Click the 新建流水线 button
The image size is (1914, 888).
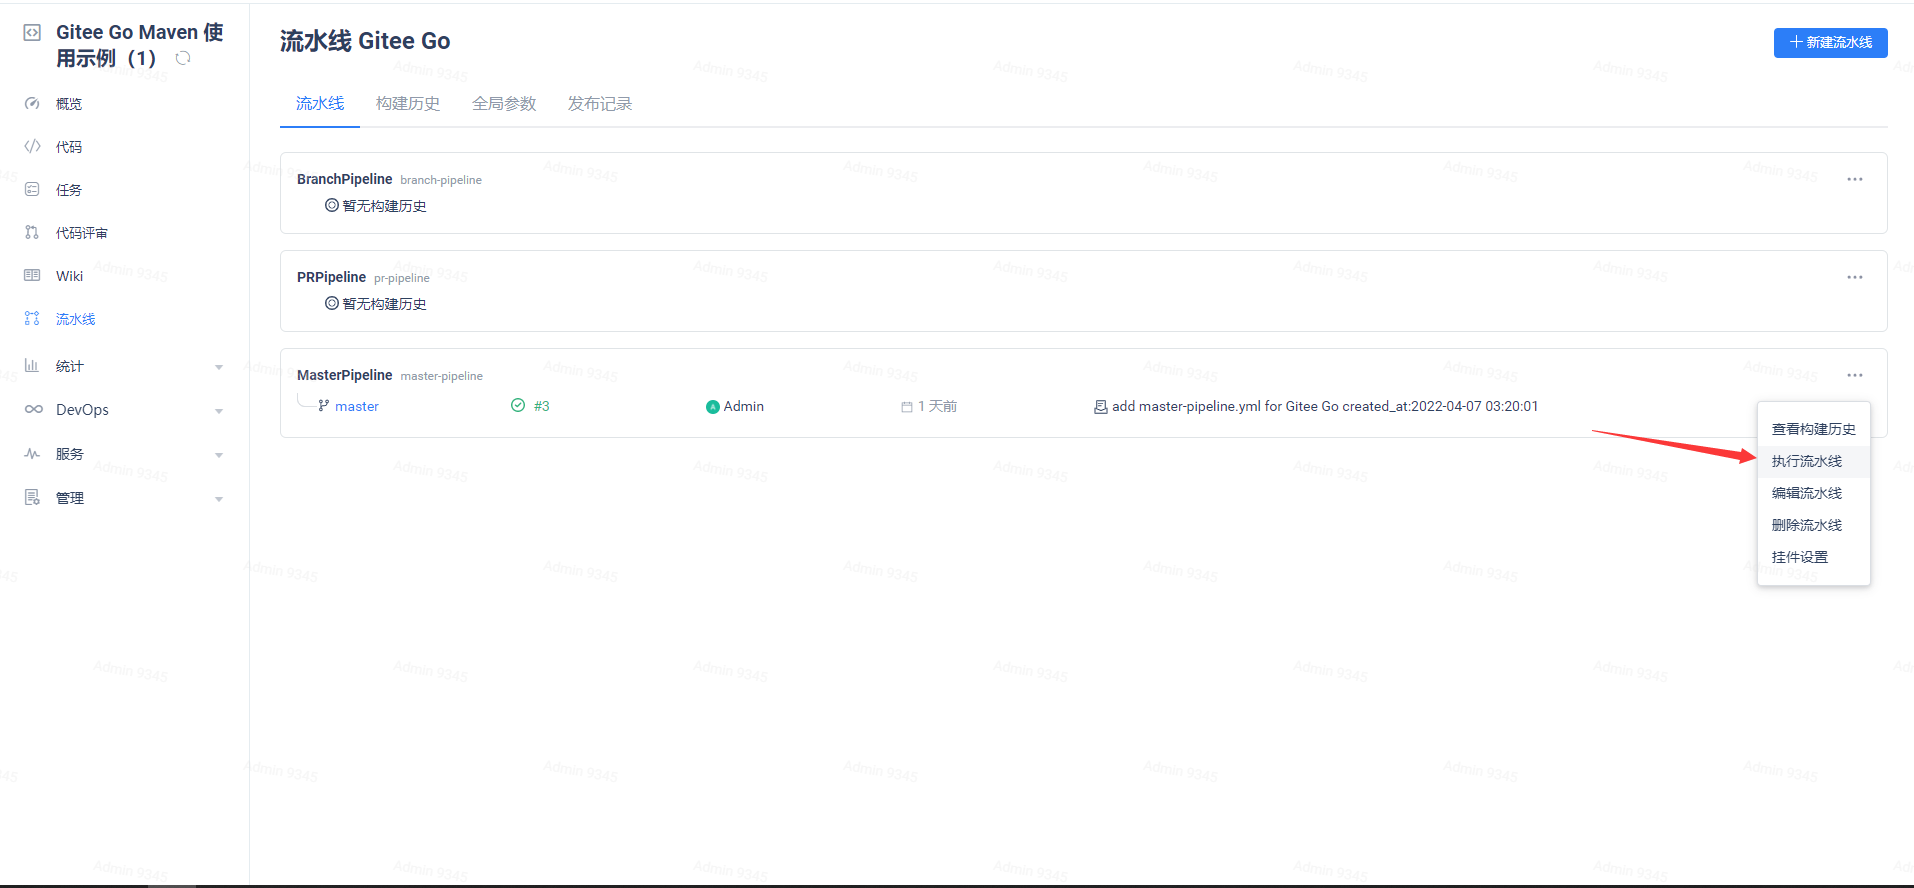[1831, 42]
